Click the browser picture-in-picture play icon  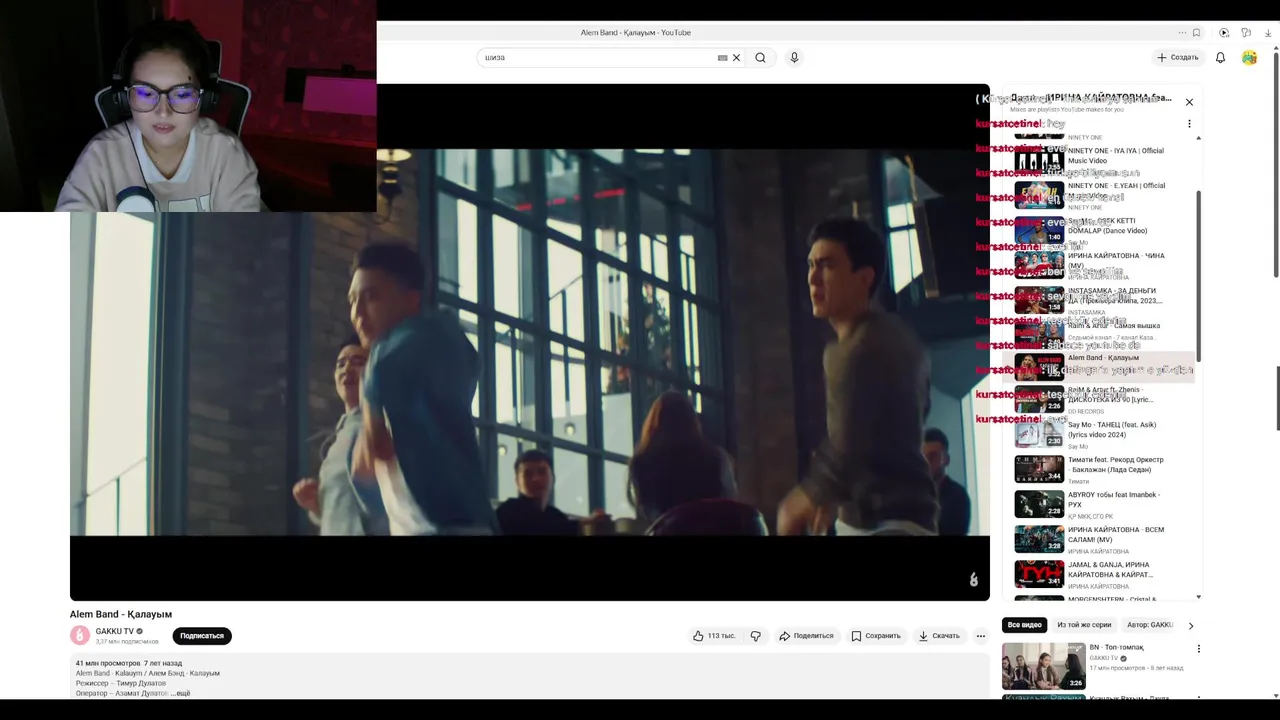[1224, 33]
